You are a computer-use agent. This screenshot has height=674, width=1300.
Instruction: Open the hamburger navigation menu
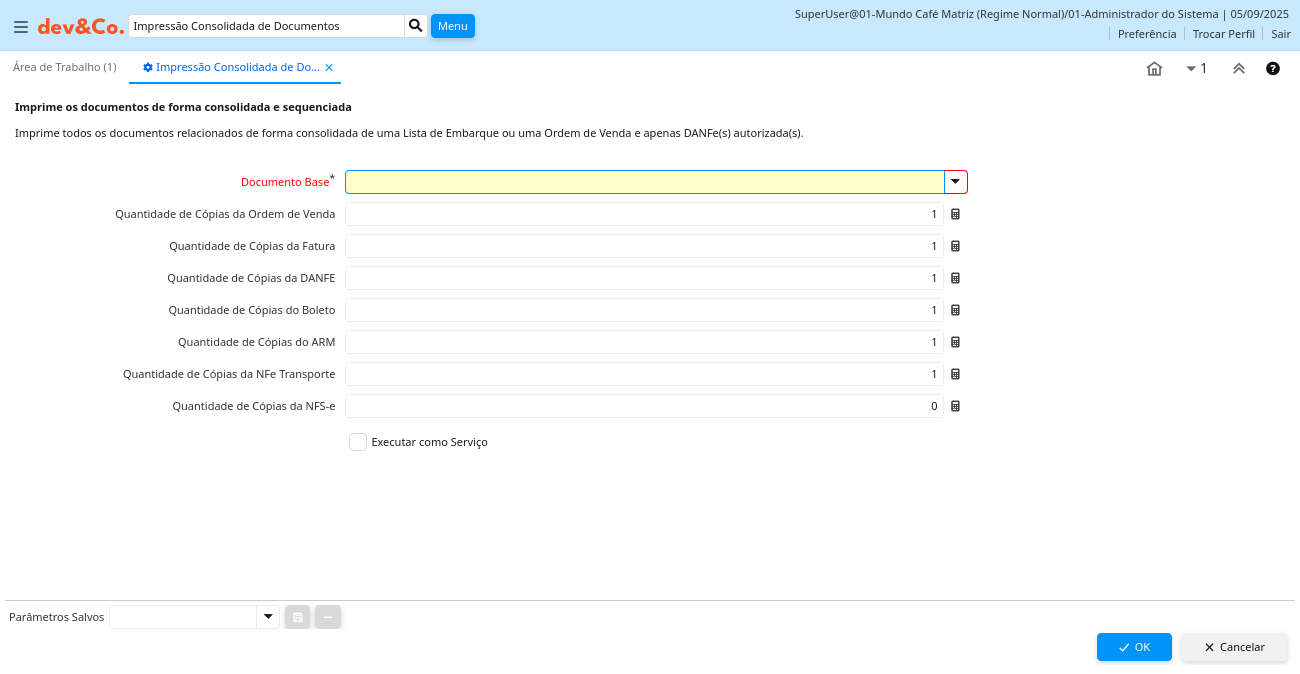[21, 27]
